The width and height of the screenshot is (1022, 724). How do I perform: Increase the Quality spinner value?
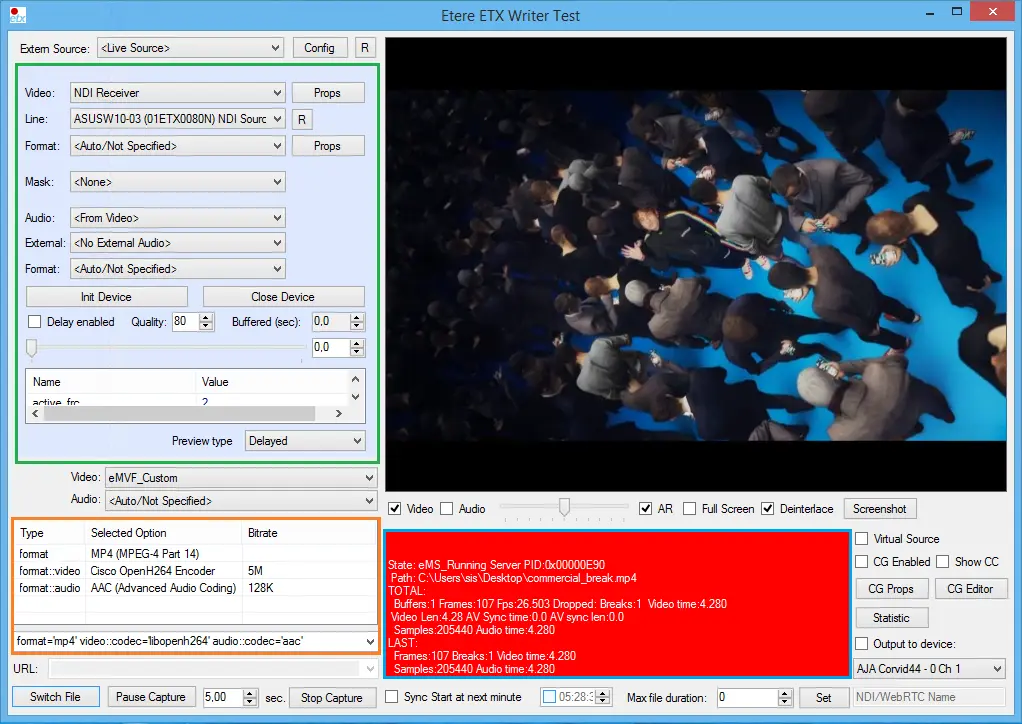click(206, 317)
